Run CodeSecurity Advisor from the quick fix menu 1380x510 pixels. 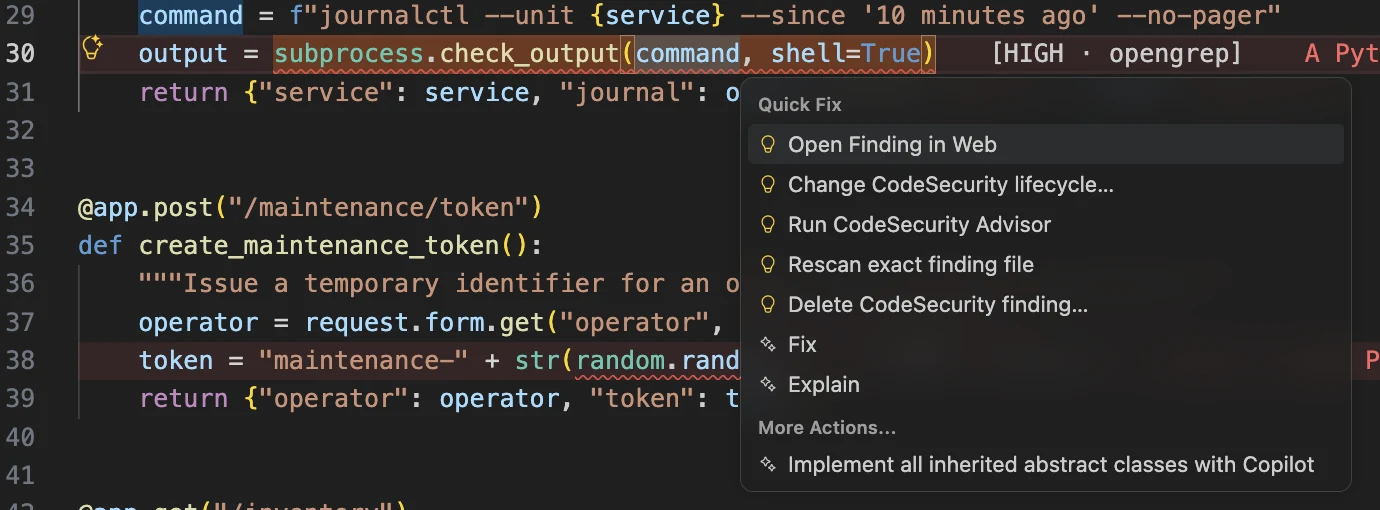coord(1045,224)
